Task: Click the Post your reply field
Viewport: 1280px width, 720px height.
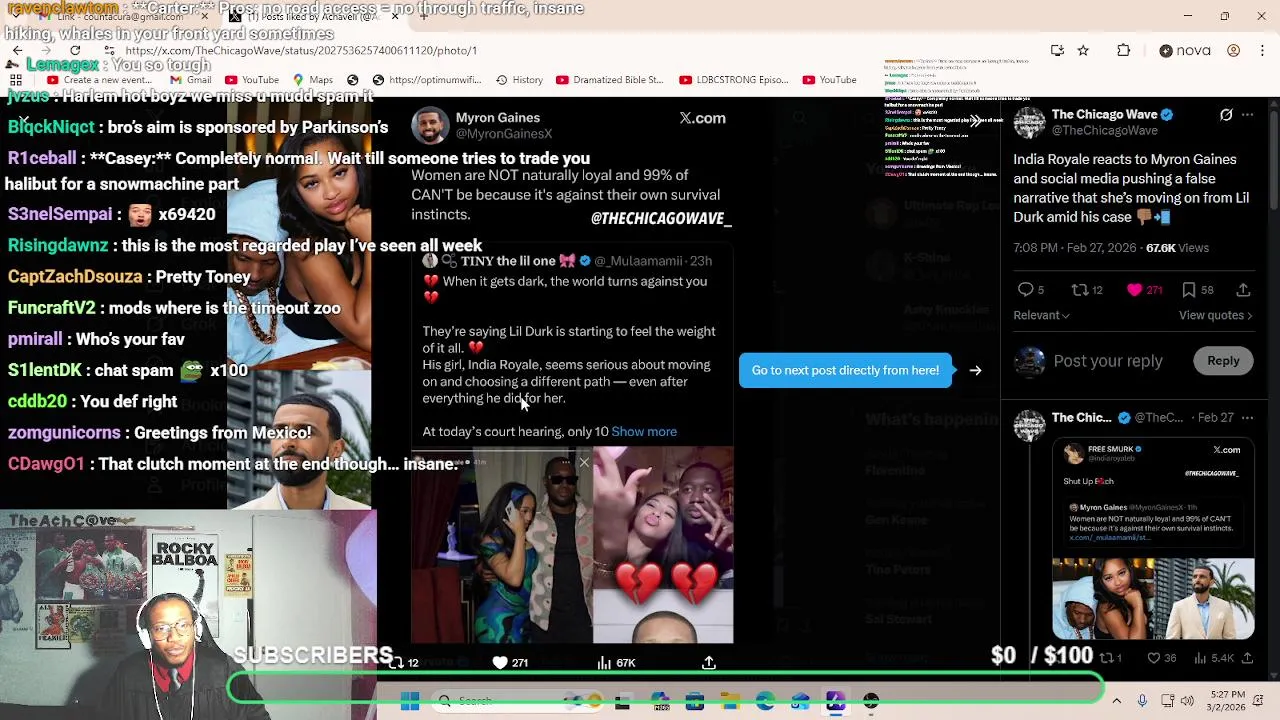Action: [x=1108, y=361]
